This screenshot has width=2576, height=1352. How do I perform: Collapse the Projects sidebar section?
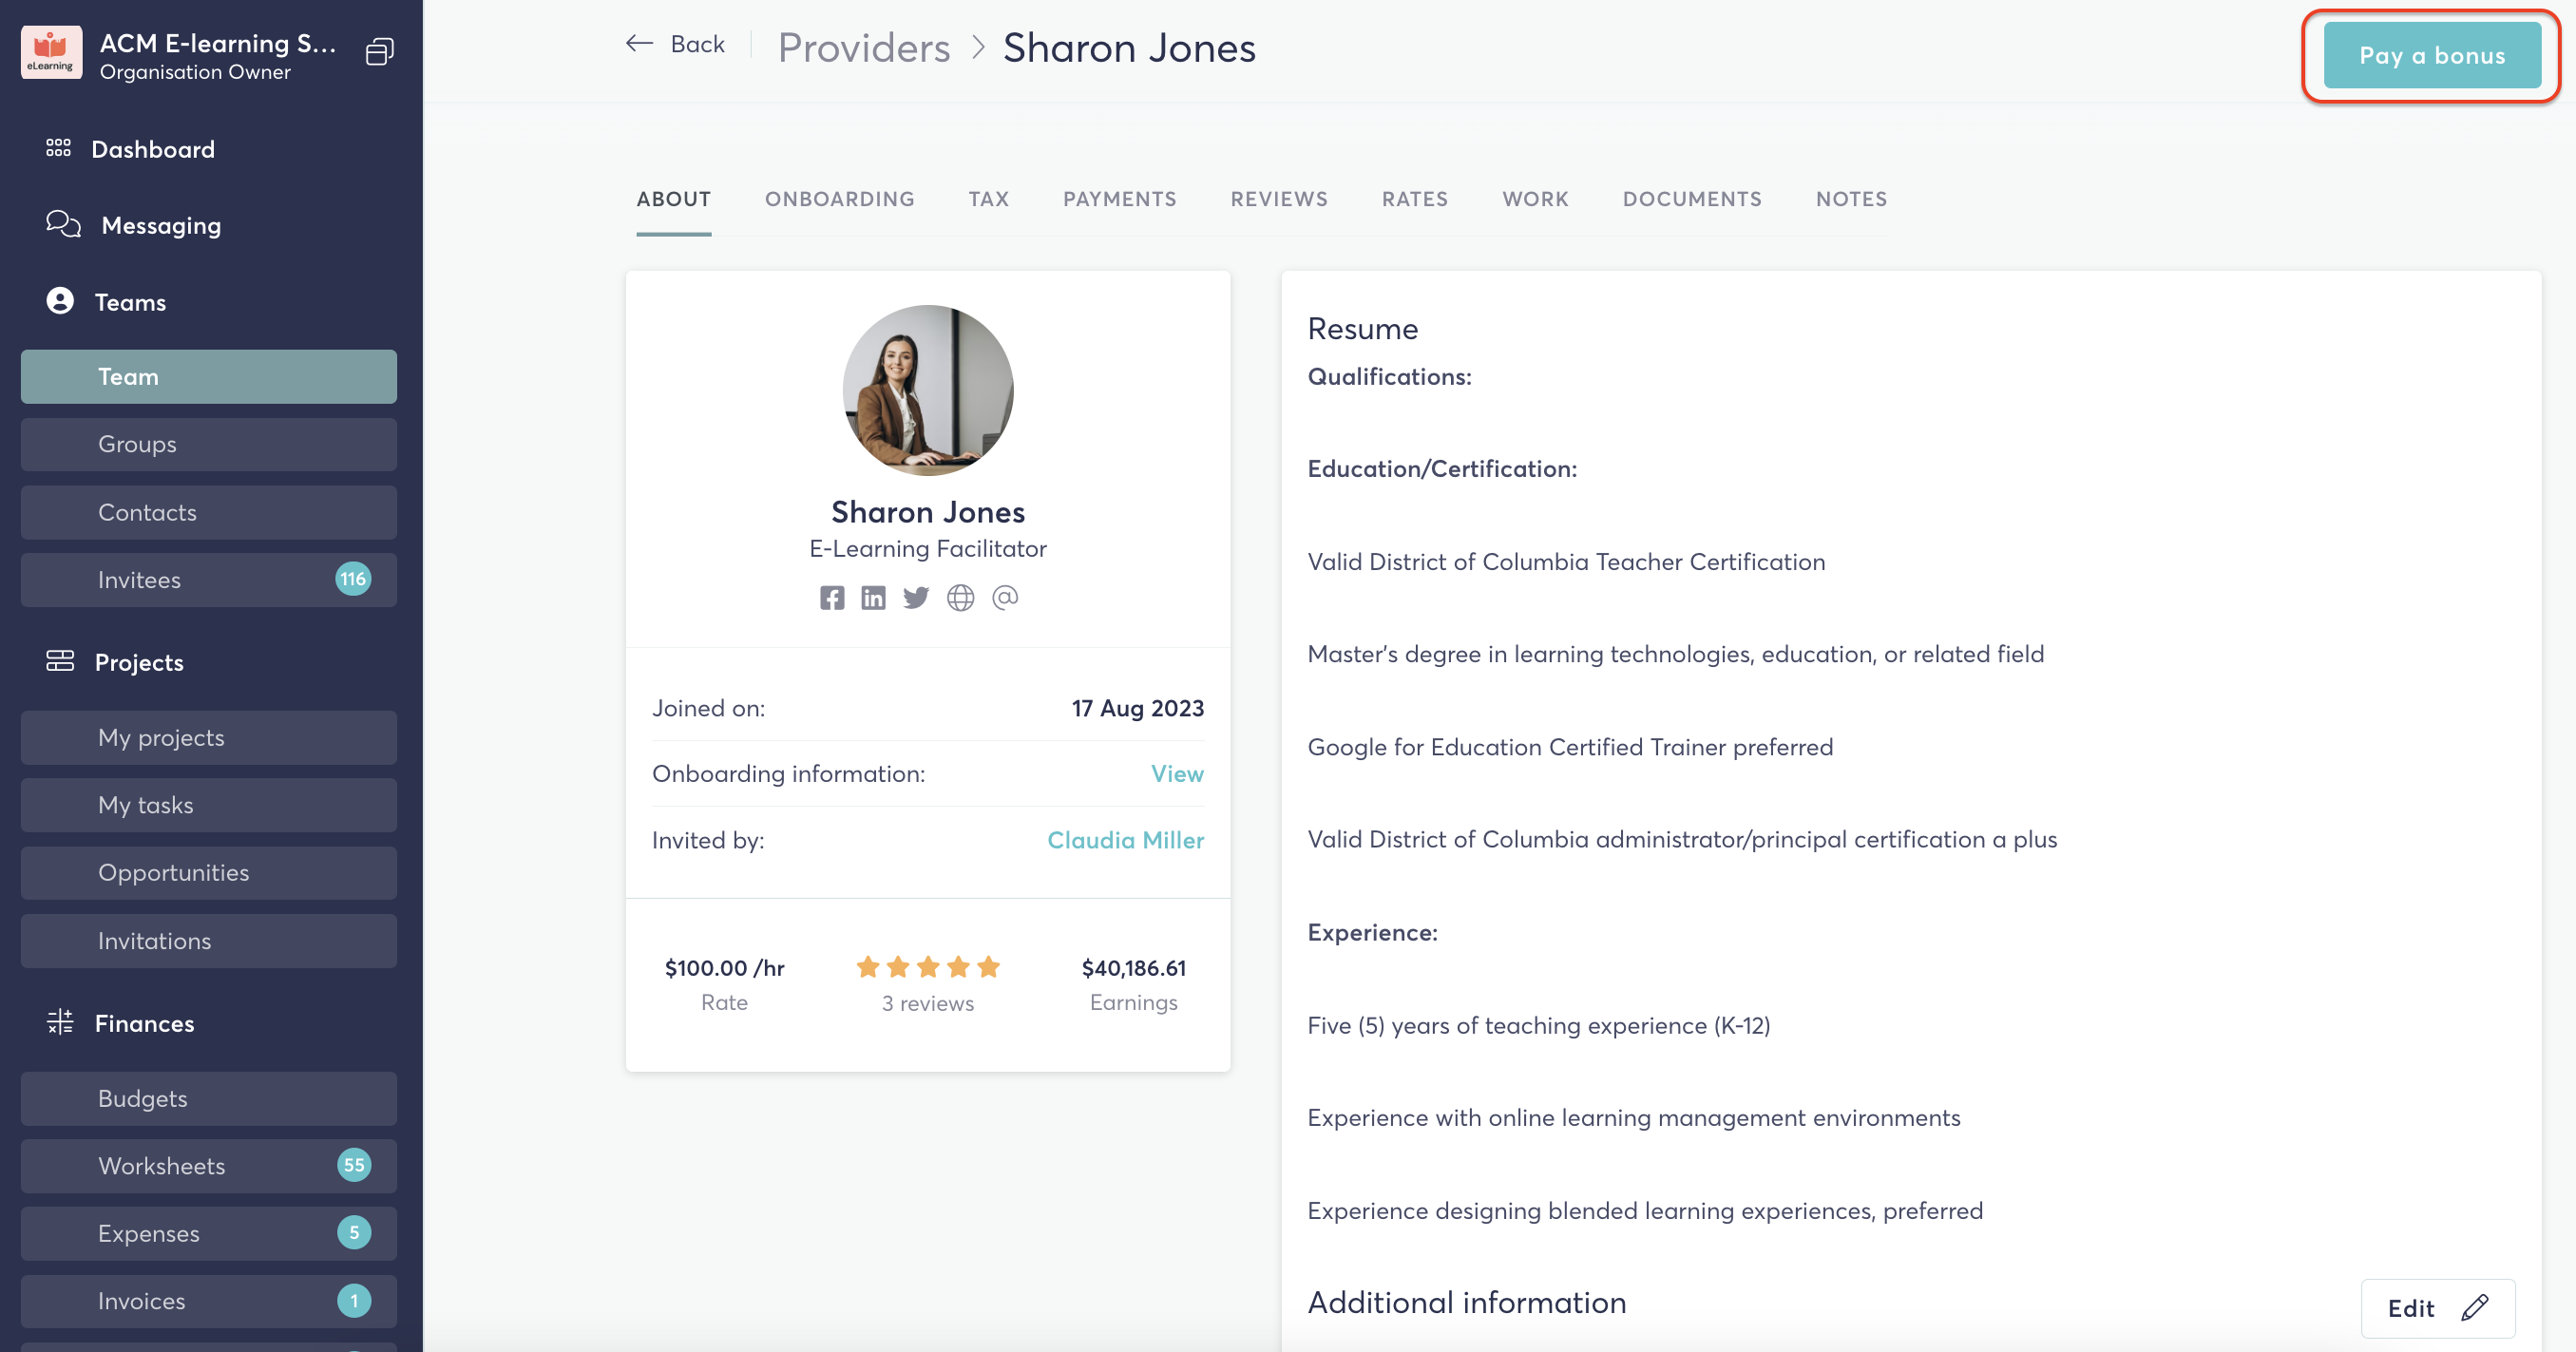(x=139, y=662)
